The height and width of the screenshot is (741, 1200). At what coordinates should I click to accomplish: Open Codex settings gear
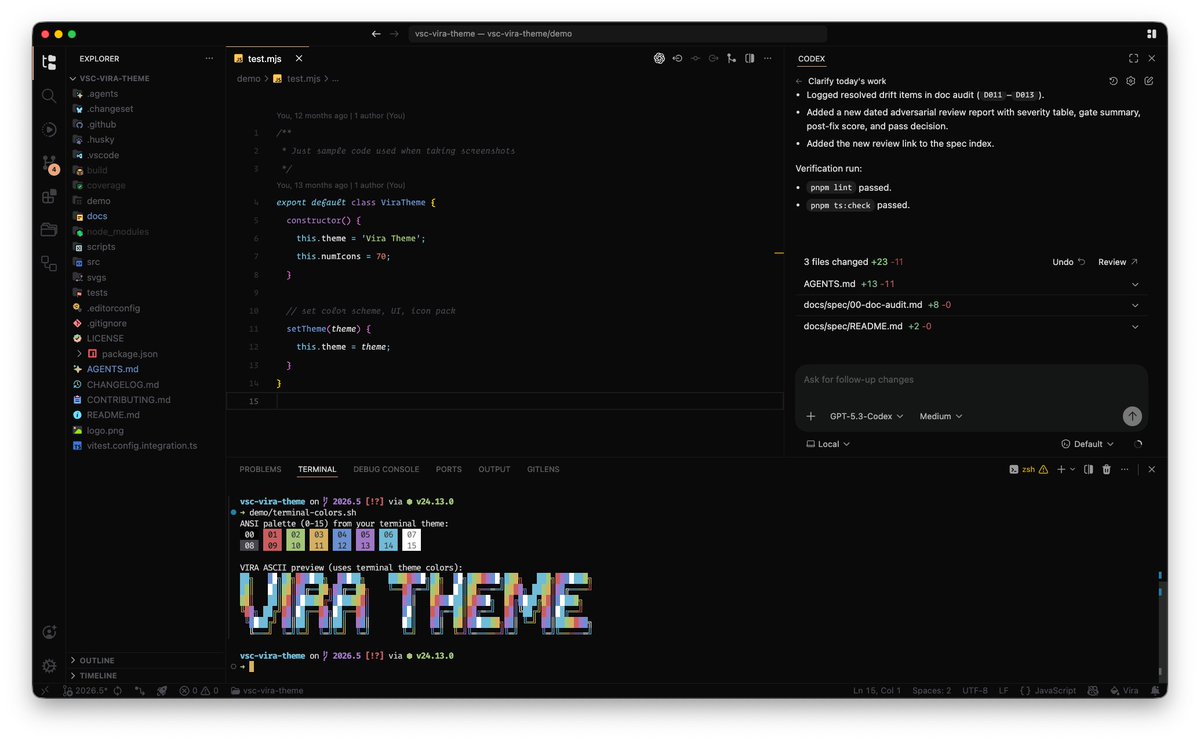[x=1131, y=81]
